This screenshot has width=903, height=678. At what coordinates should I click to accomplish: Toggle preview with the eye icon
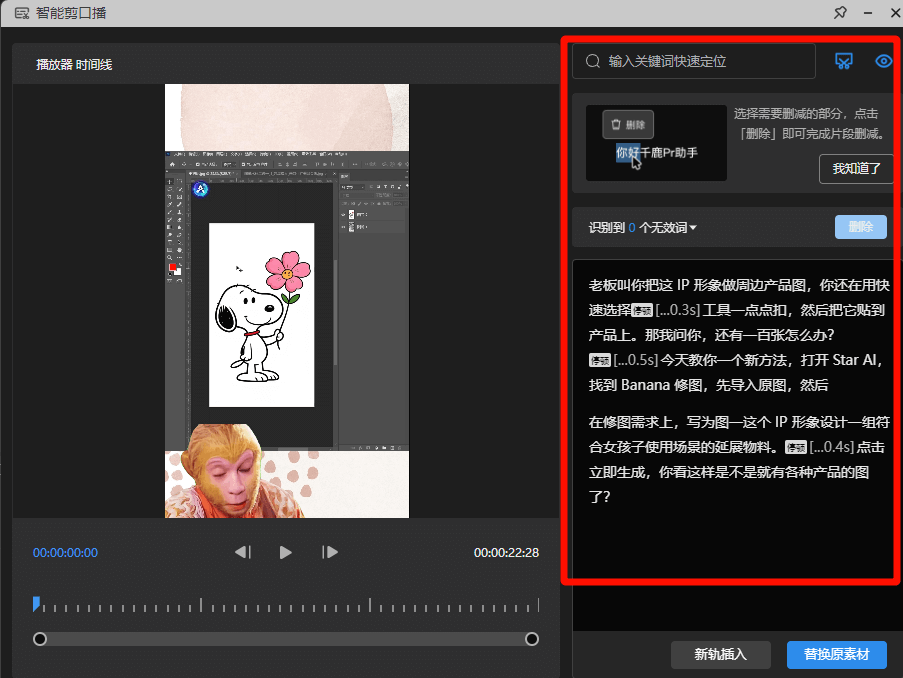pos(883,61)
